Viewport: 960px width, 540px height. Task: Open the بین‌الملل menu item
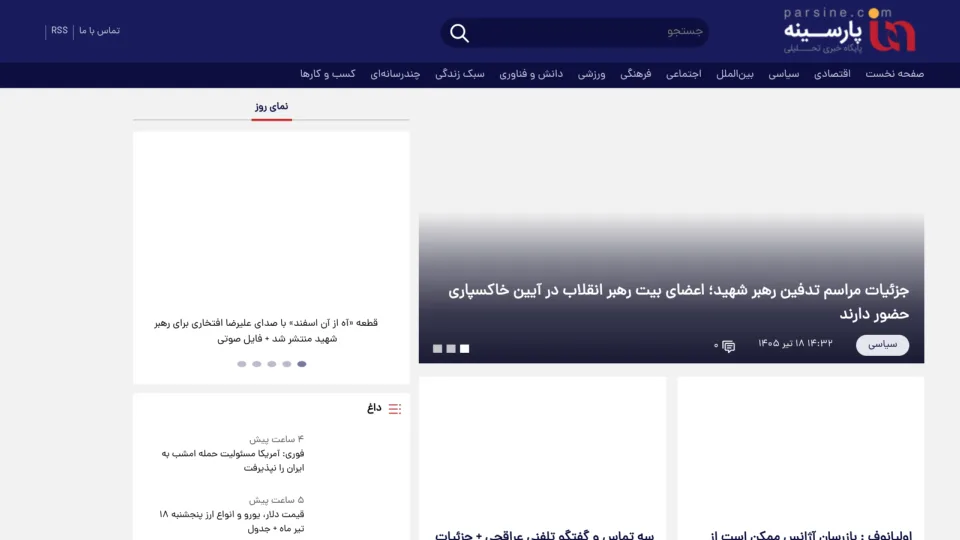(735, 74)
